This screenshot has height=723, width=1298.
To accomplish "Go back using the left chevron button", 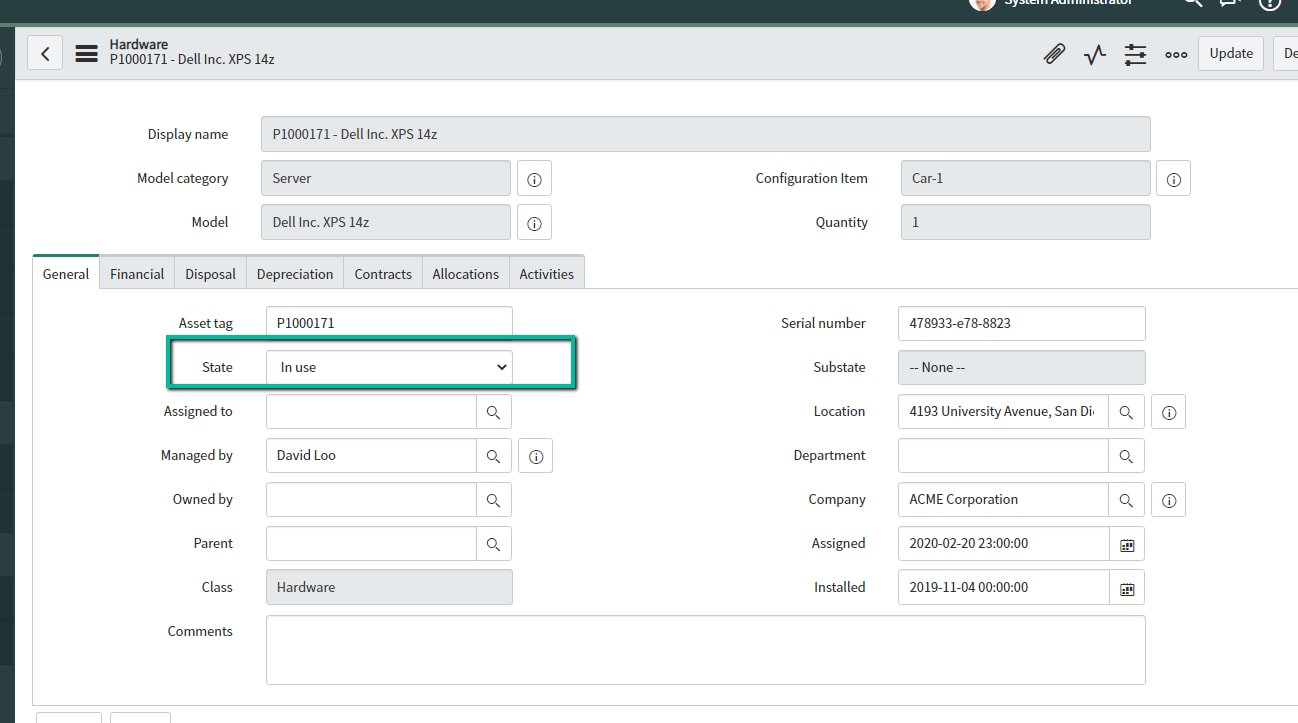I will 45,53.
